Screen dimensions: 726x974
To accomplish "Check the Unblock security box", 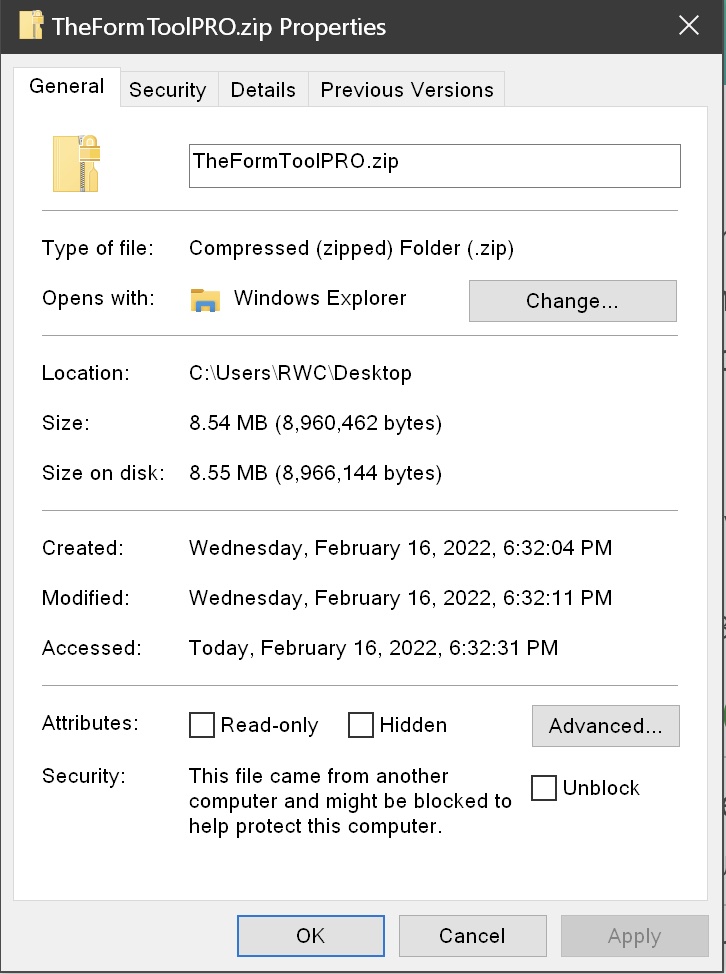I will click(x=544, y=788).
